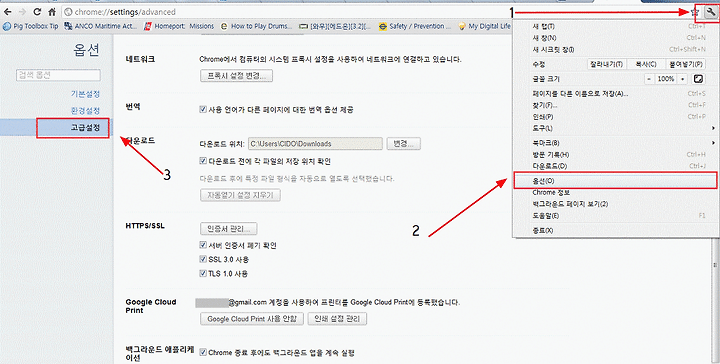Viewport: 720px width, 364px height.
Task: Click the 검색 옵션 search field
Action: (x=58, y=75)
